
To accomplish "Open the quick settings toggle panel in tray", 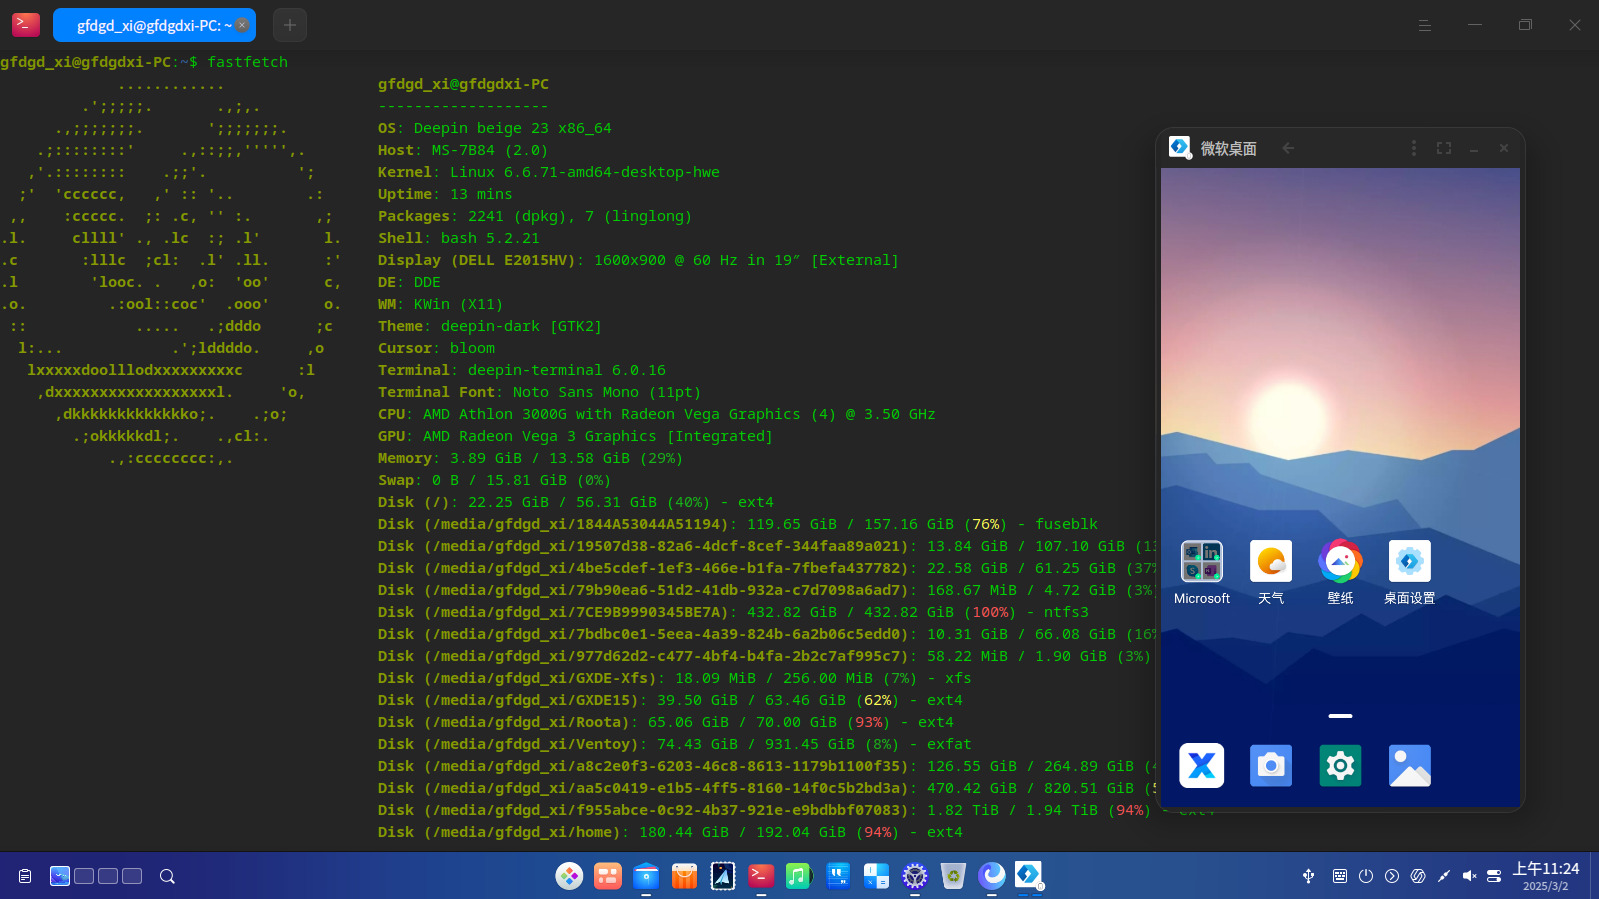I will coord(1494,876).
